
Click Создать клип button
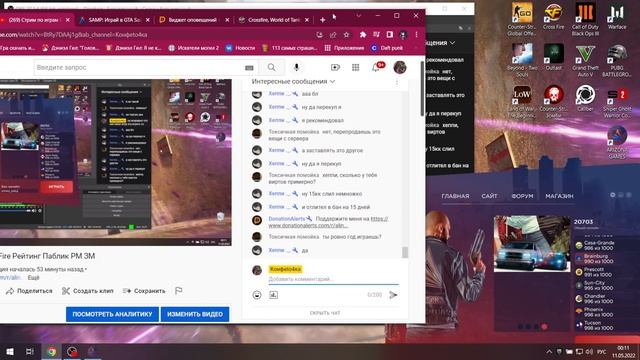coord(87,291)
